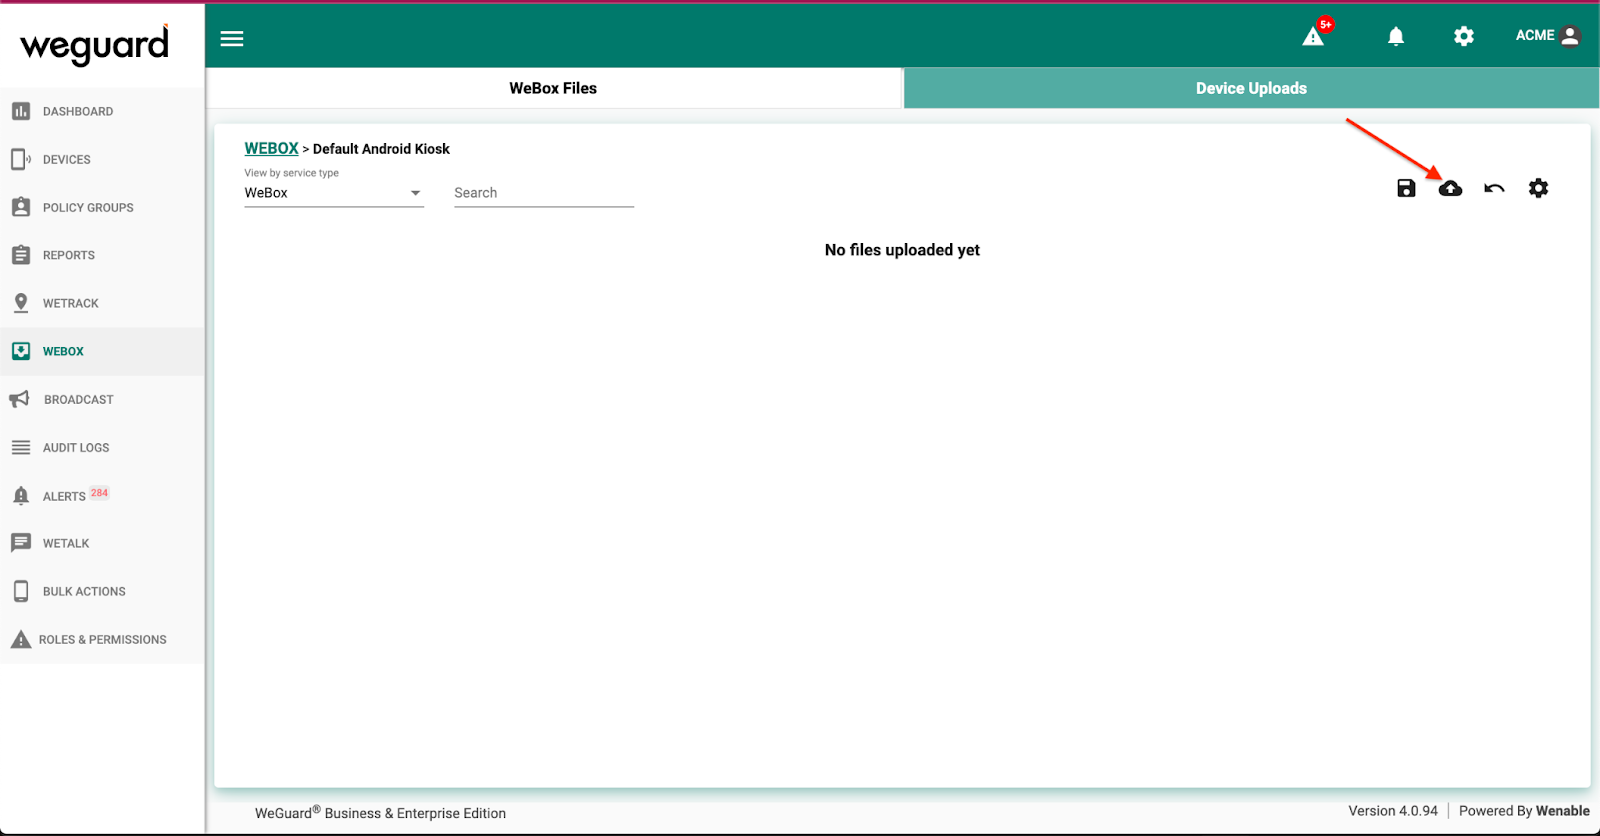The width and height of the screenshot is (1600, 836).
Task: Click WeGuard Business & Enterprise Edition text
Action: (x=380, y=813)
